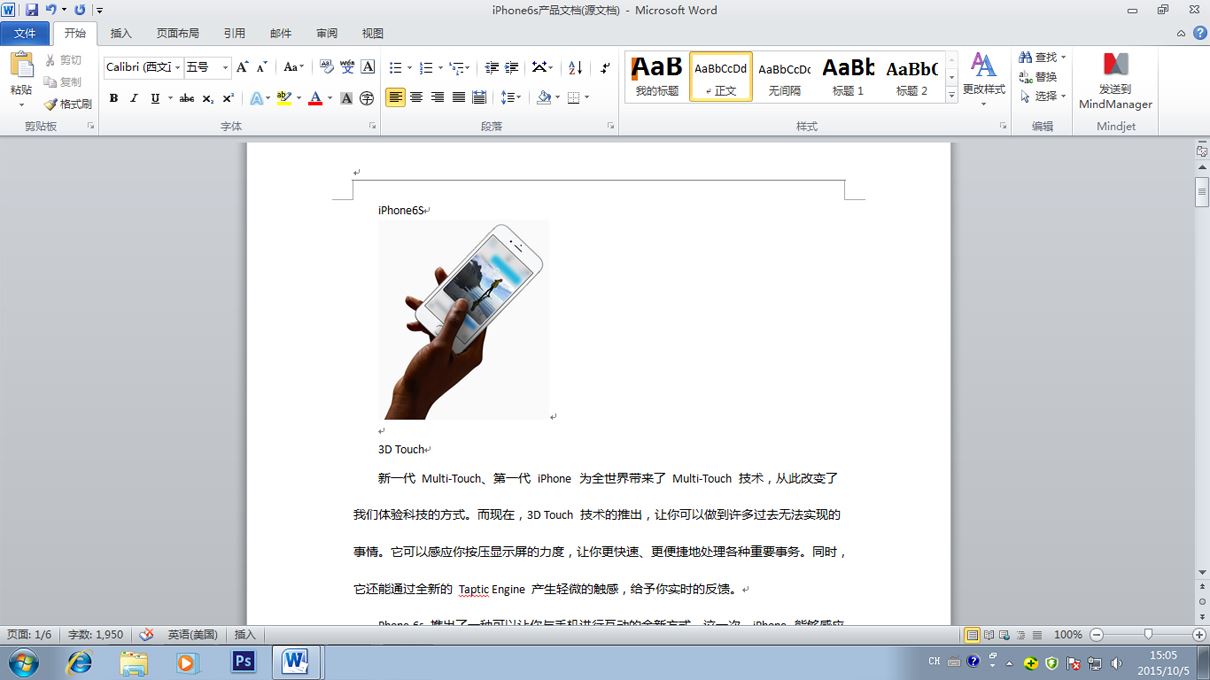The image size is (1210, 680).
Task: Open the Change Case (Aa) dropdown
Action: click(x=293, y=67)
